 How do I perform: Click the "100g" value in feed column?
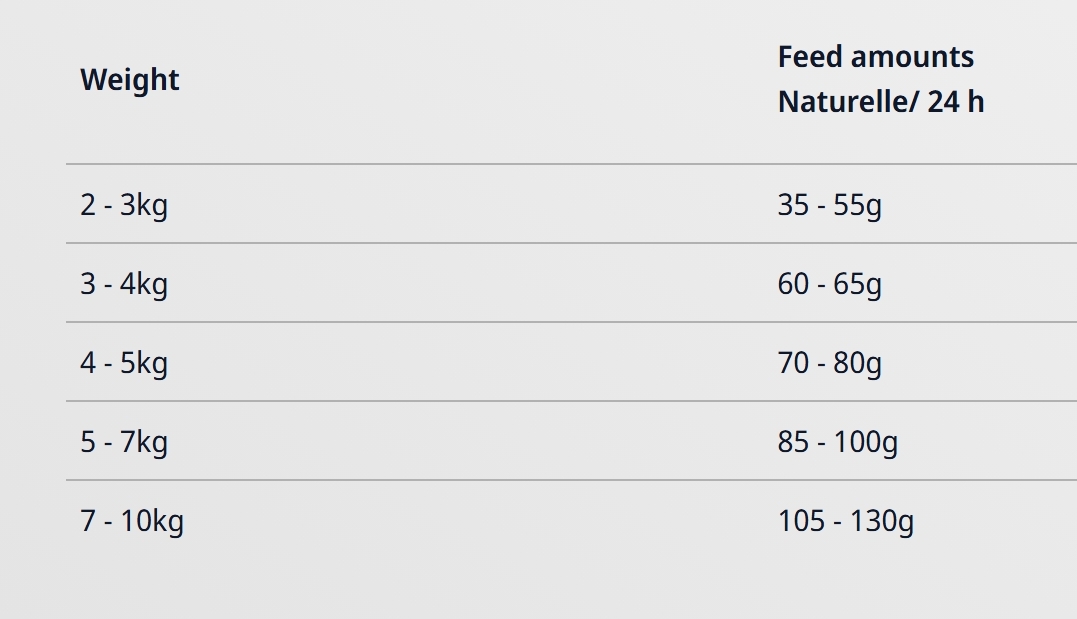(866, 442)
